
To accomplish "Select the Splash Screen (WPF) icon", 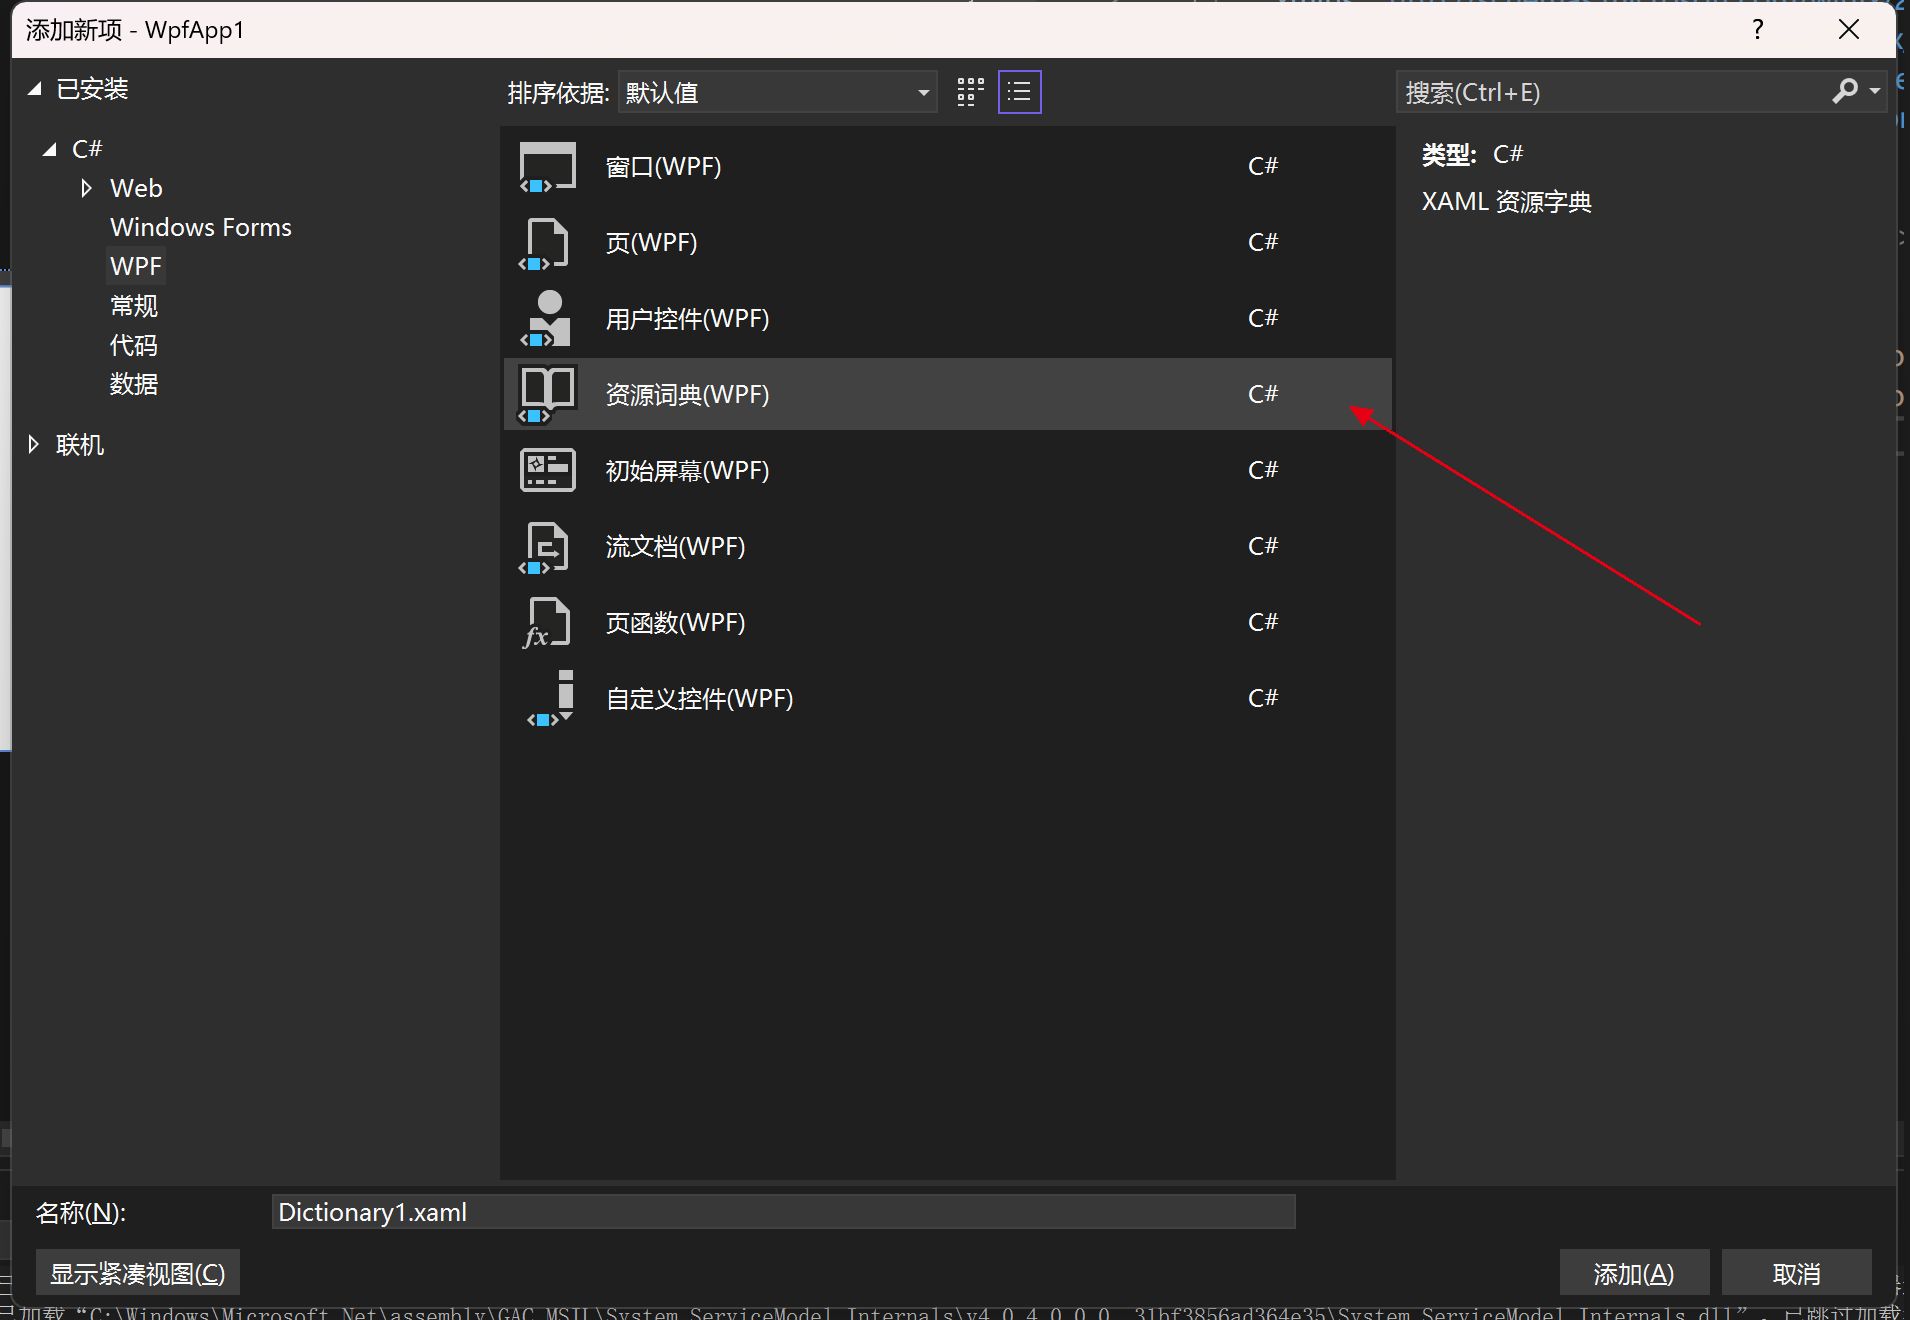I will click(x=547, y=471).
